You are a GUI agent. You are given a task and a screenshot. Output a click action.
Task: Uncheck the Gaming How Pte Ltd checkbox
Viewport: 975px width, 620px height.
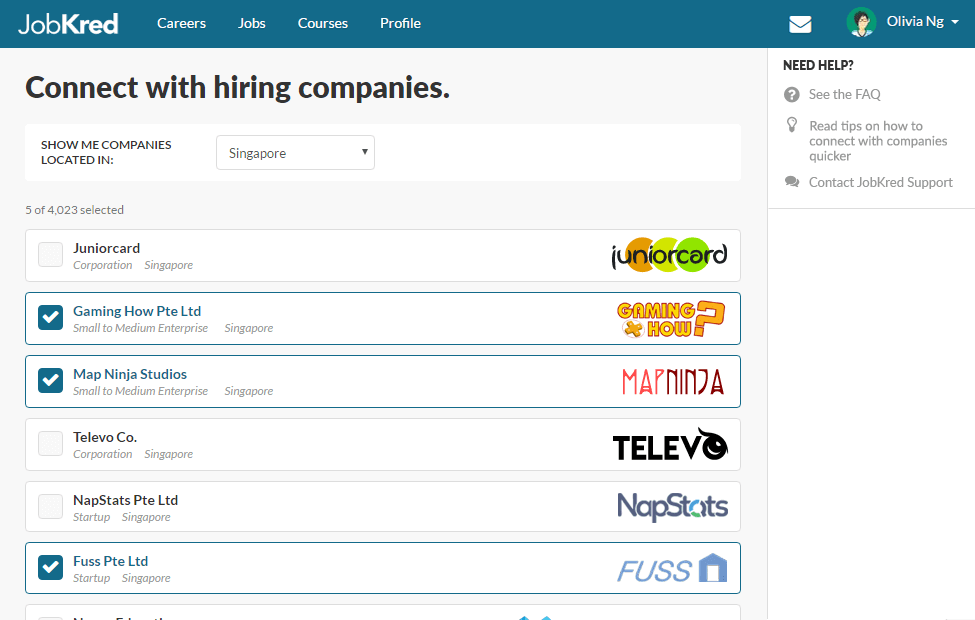coord(50,318)
